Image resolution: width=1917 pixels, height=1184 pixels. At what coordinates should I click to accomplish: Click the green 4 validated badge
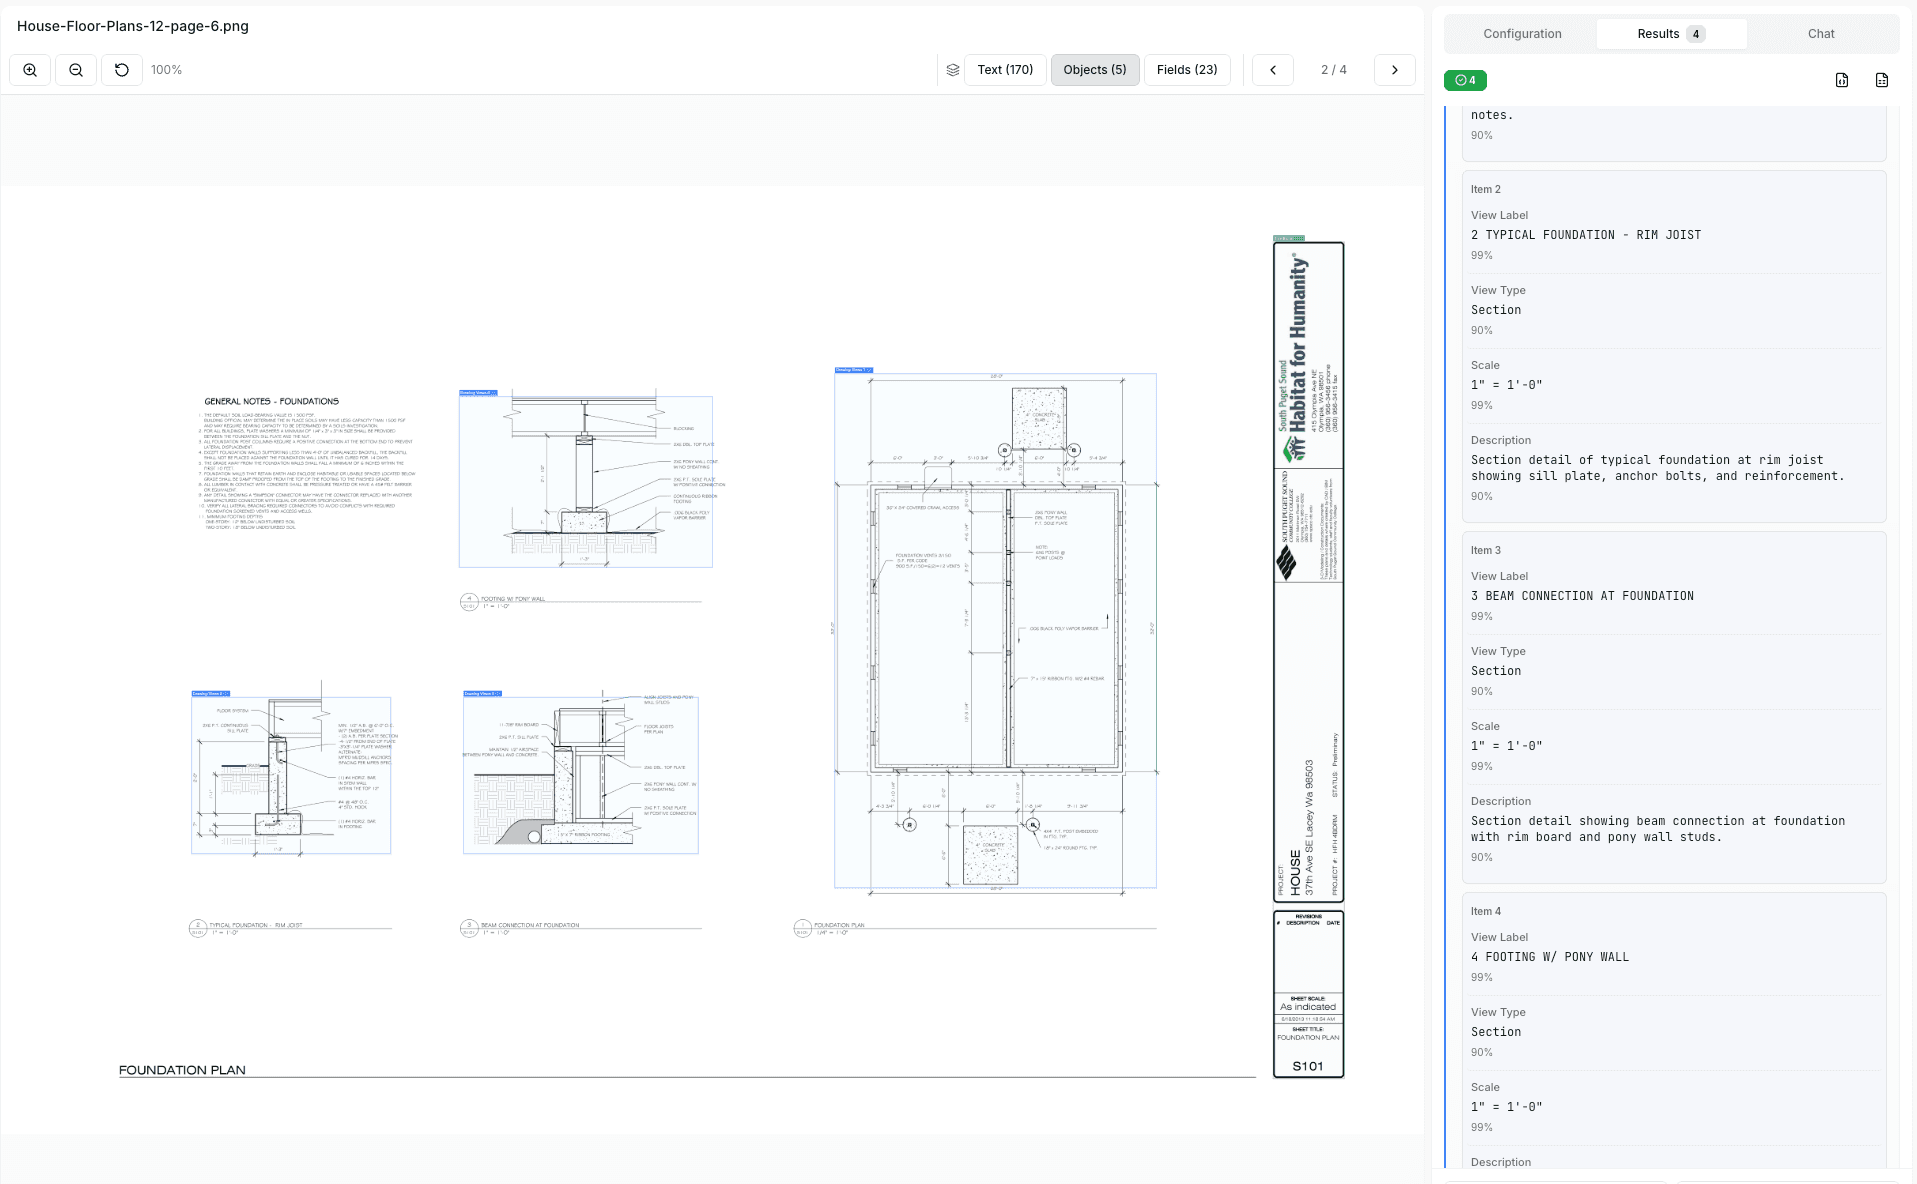[1465, 80]
